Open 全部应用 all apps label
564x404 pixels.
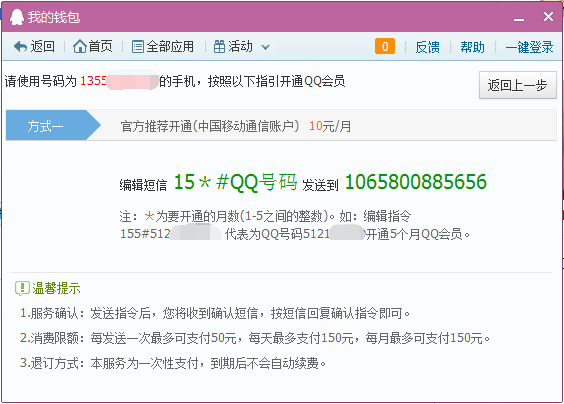(x=170, y=47)
